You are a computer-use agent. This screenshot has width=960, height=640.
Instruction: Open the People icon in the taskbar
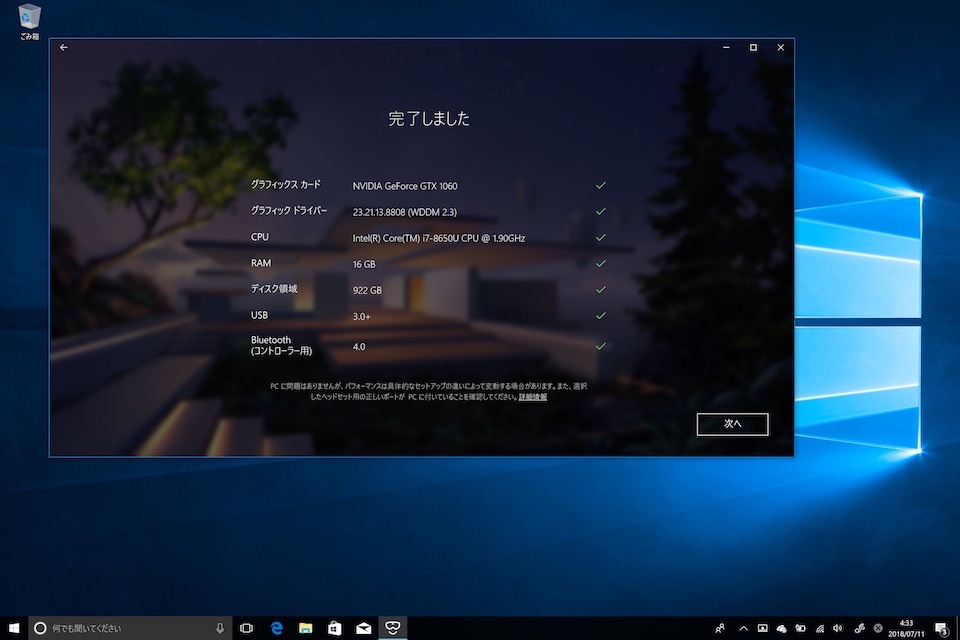click(x=720, y=628)
